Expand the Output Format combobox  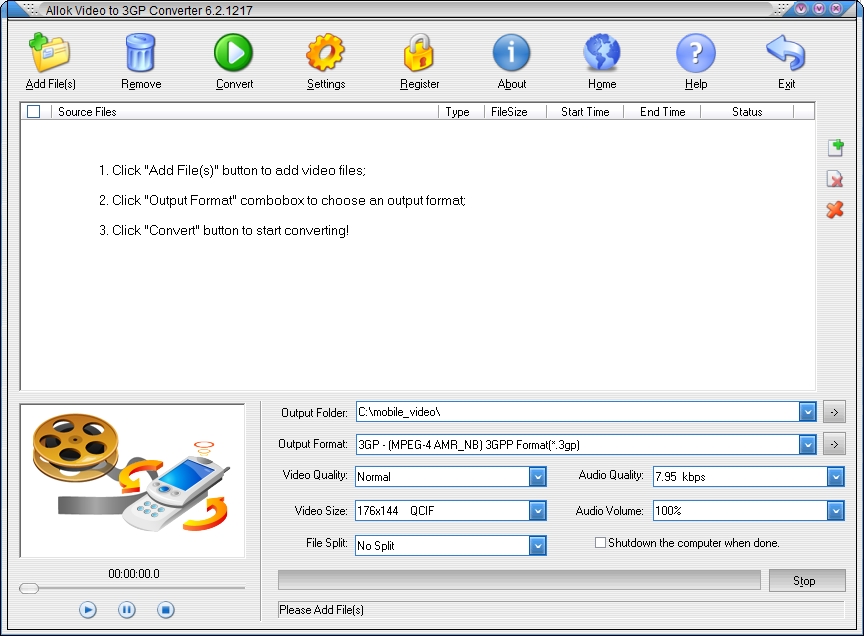tap(807, 444)
